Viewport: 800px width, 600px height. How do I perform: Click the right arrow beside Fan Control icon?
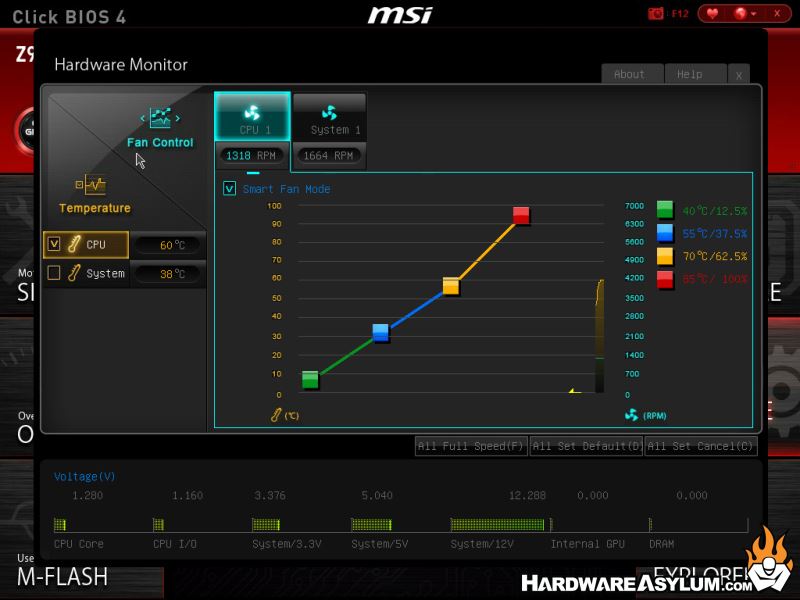coord(178,118)
